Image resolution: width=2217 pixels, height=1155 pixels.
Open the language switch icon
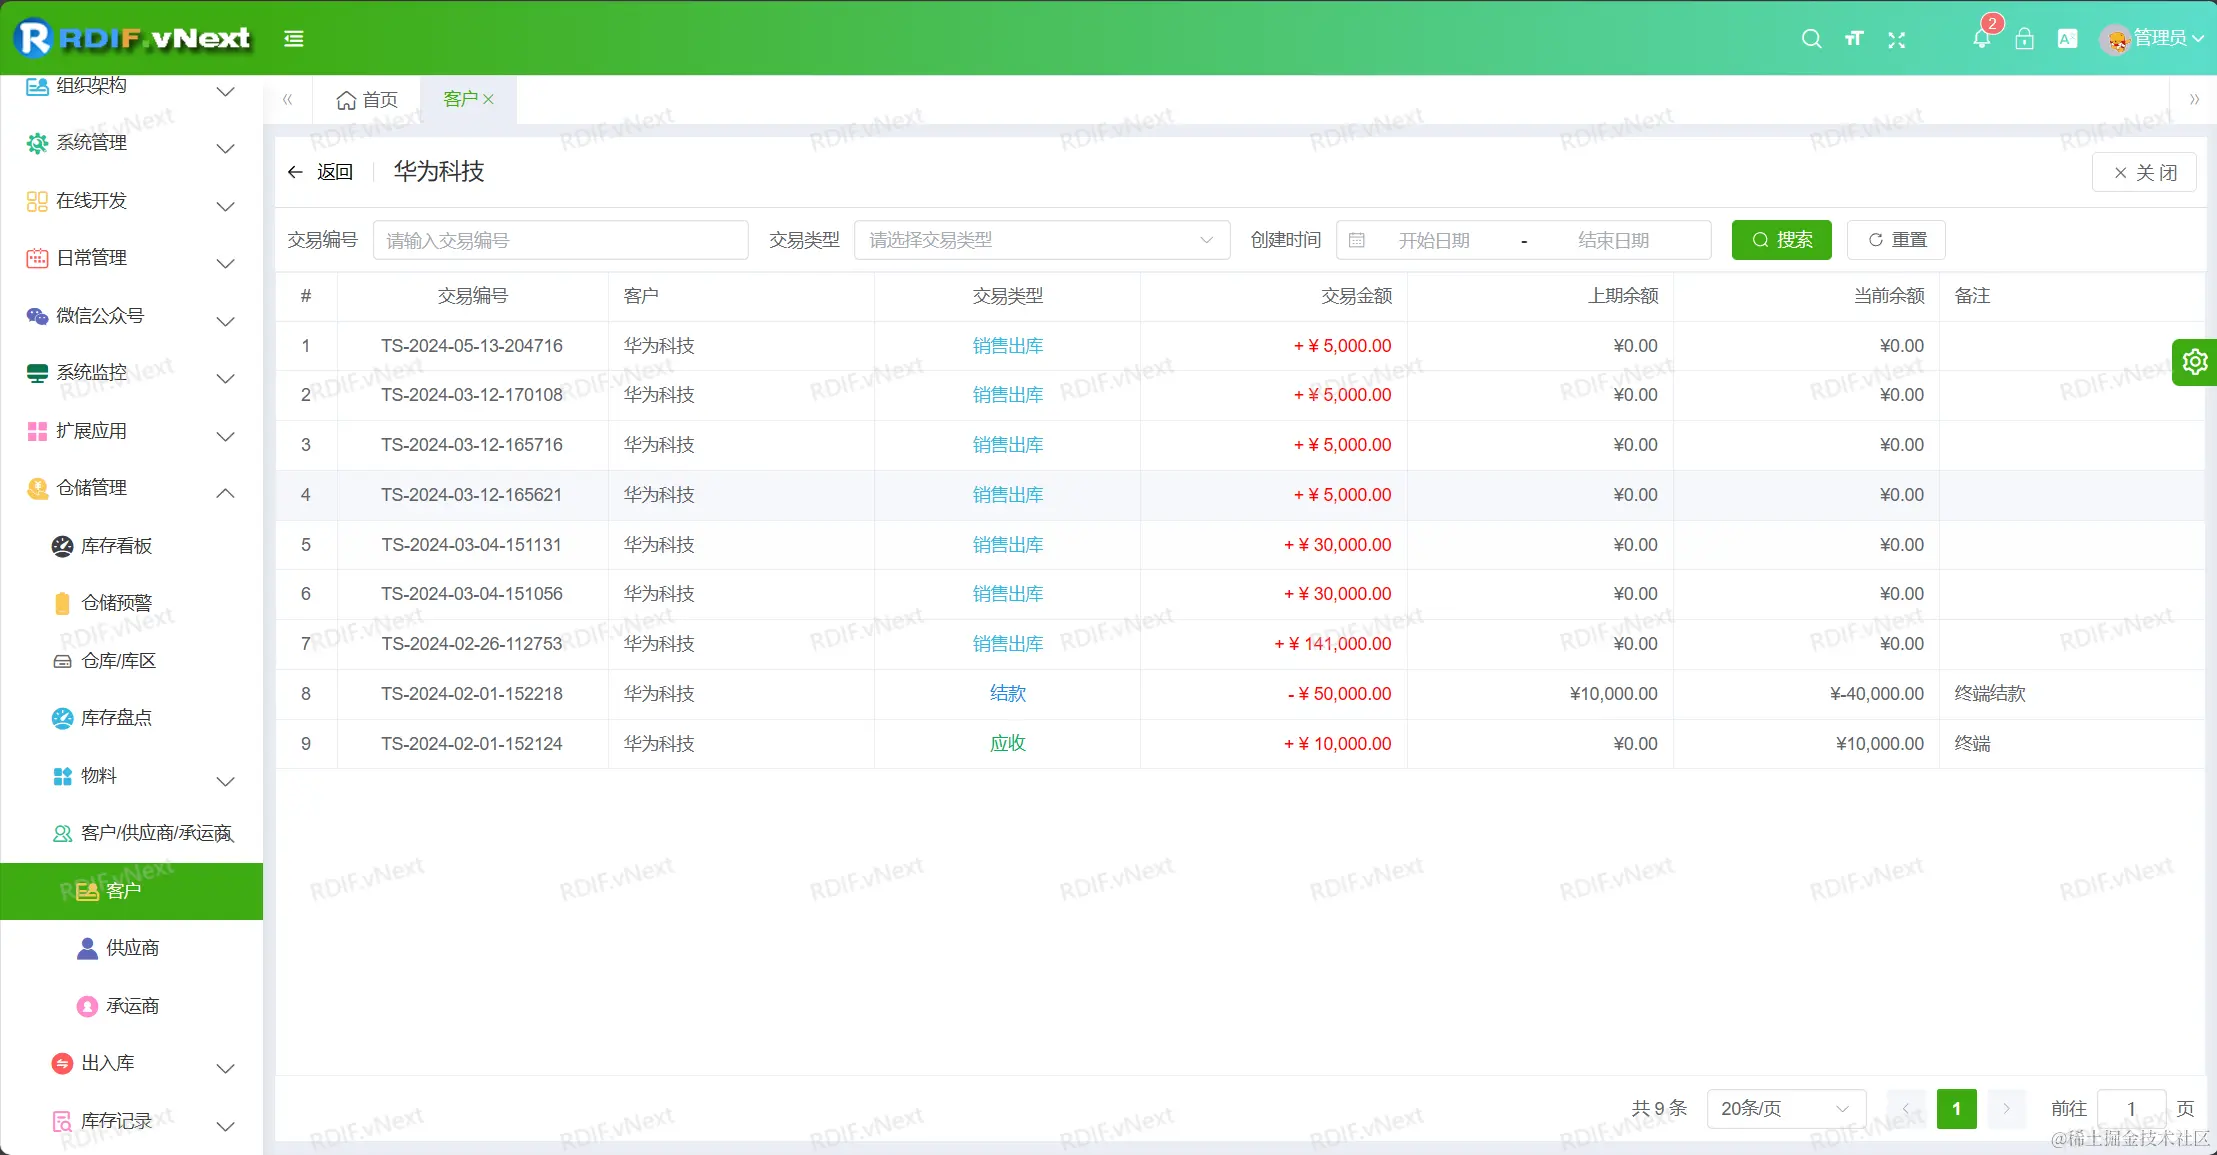[x=2067, y=39]
